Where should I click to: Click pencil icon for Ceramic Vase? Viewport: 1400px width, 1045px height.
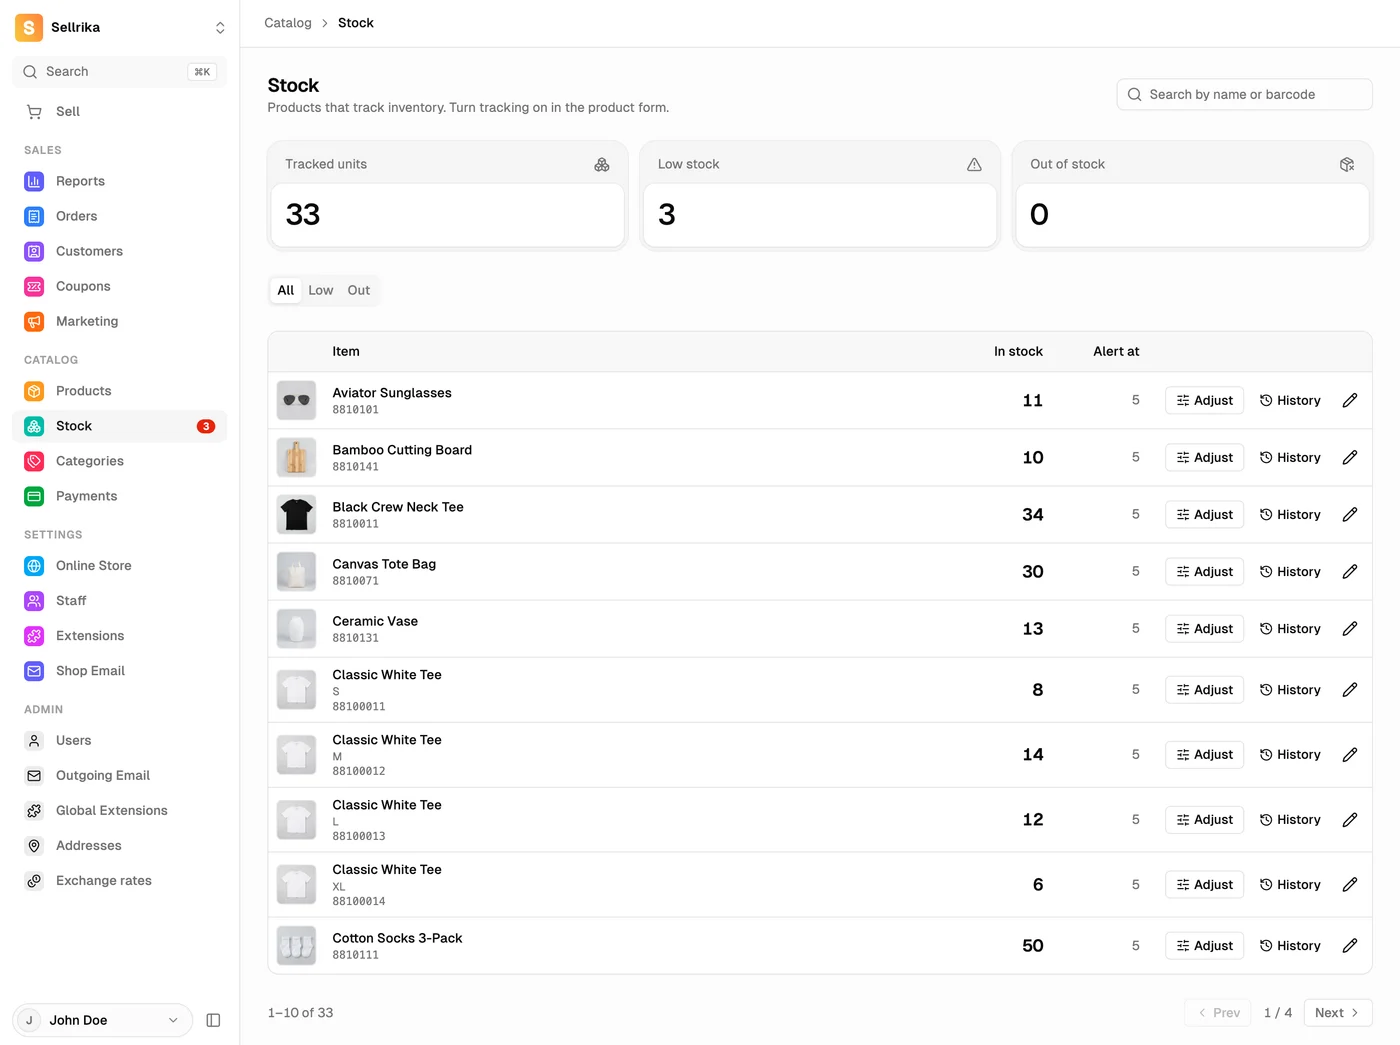pos(1350,628)
